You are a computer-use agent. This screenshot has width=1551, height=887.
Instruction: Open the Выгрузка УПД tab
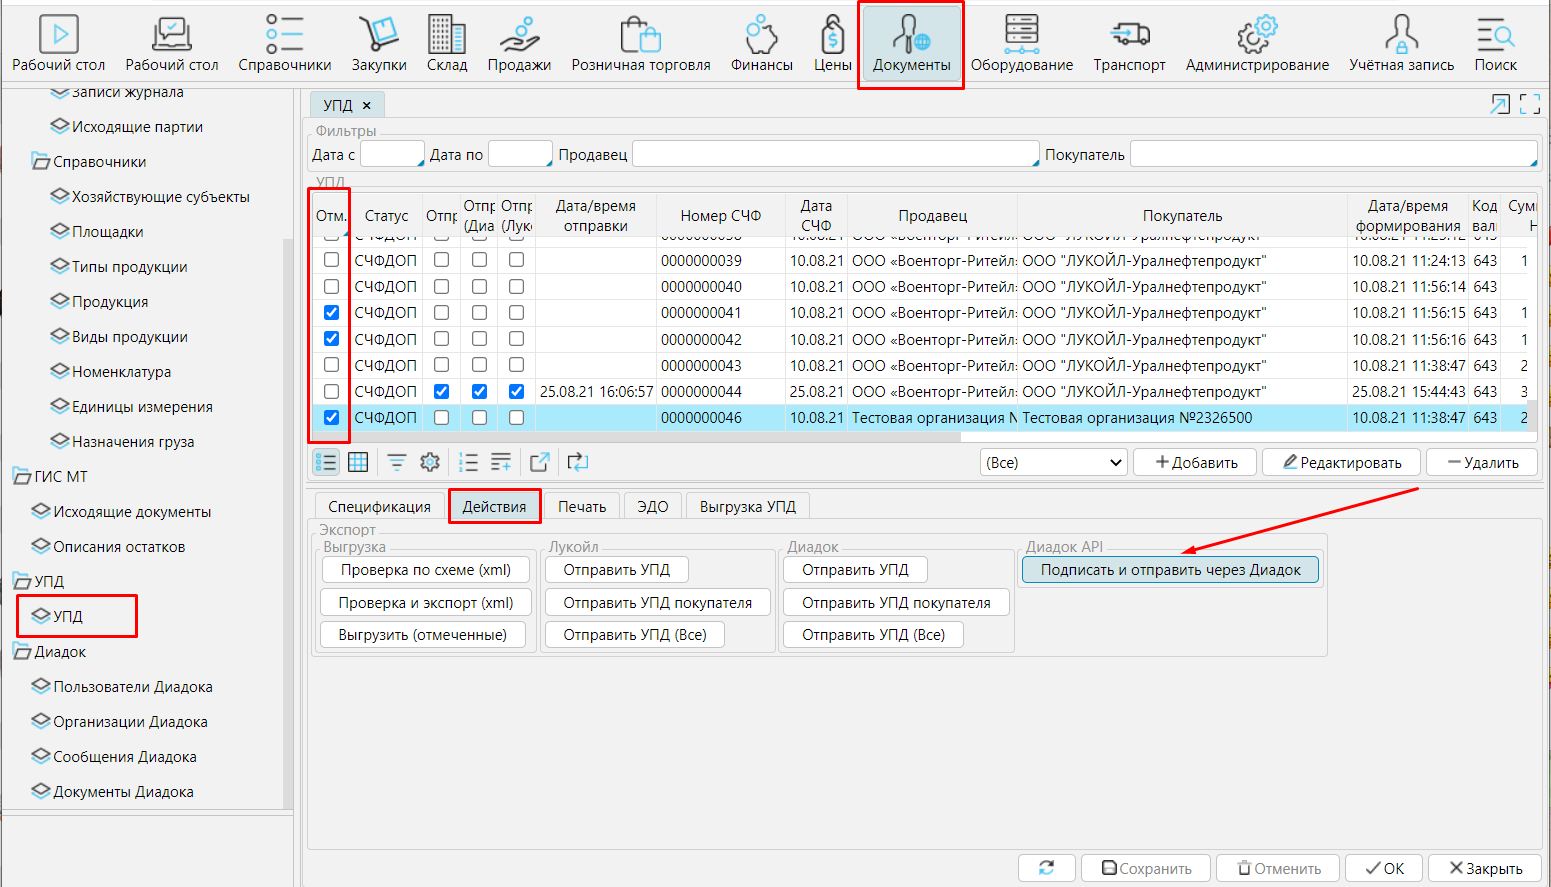747,507
